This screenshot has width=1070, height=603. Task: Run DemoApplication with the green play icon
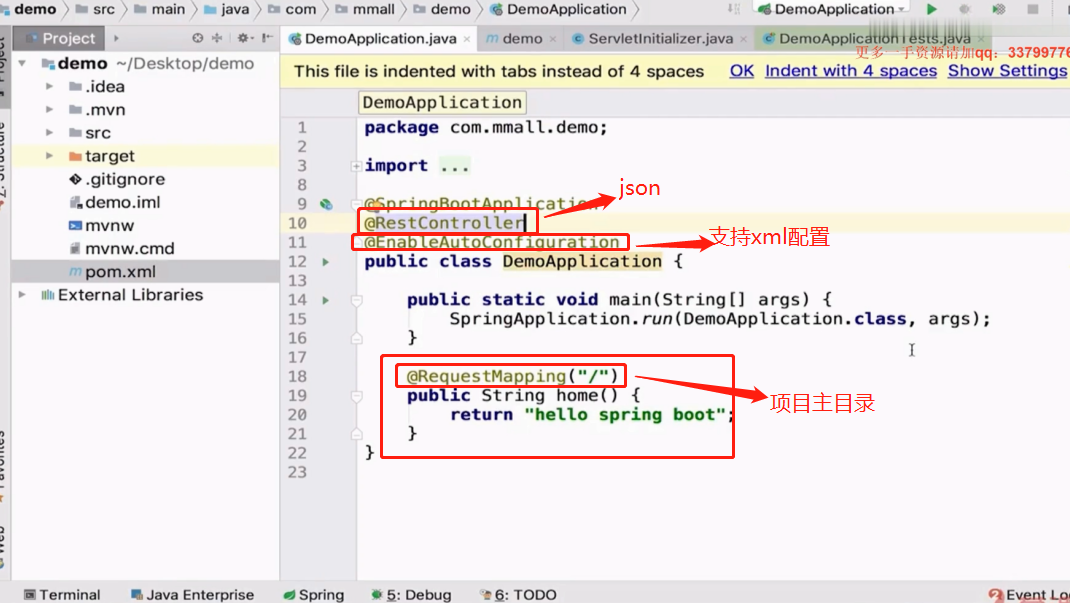(931, 10)
